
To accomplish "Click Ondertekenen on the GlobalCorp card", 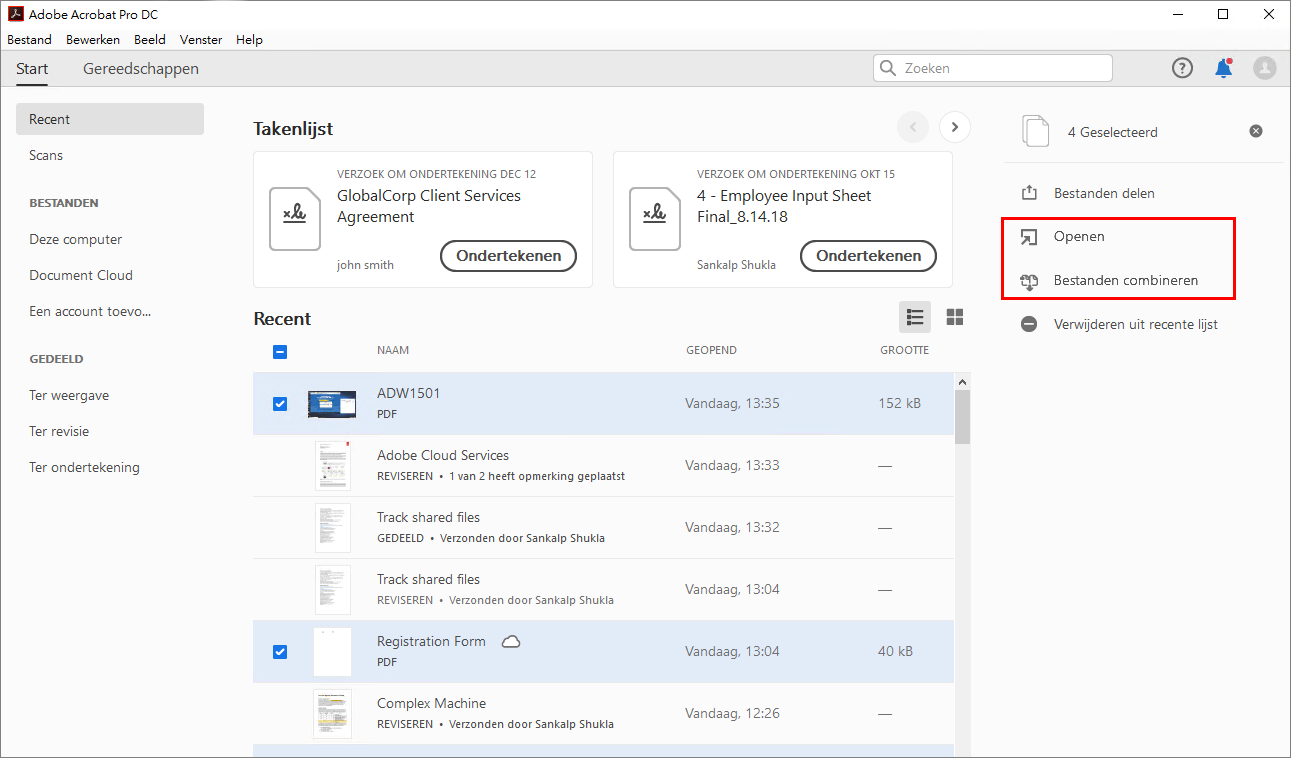I will (509, 256).
